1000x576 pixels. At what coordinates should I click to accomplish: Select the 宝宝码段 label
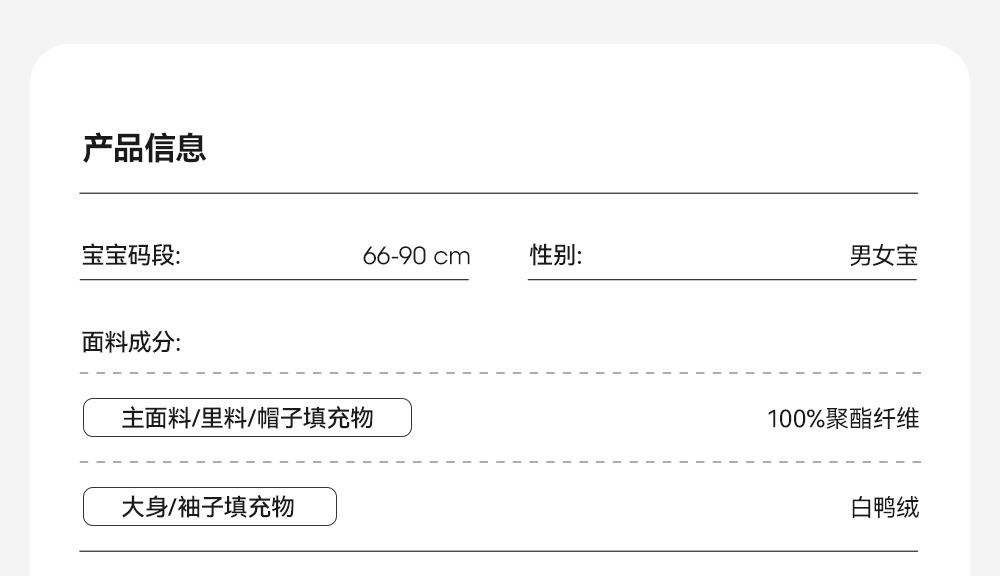[x=131, y=256]
